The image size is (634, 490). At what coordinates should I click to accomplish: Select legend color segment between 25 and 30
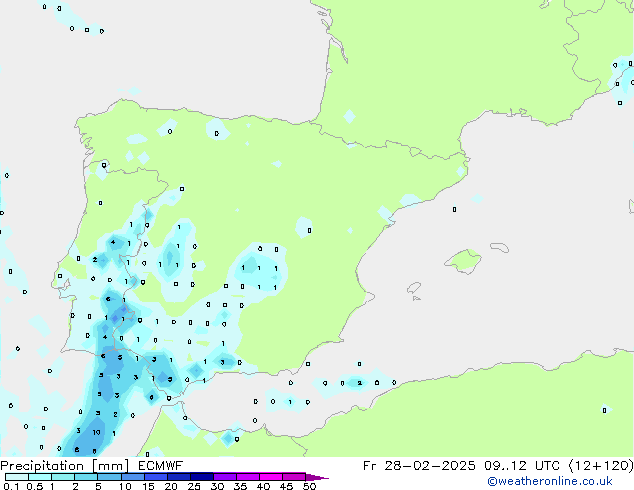click(201, 477)
